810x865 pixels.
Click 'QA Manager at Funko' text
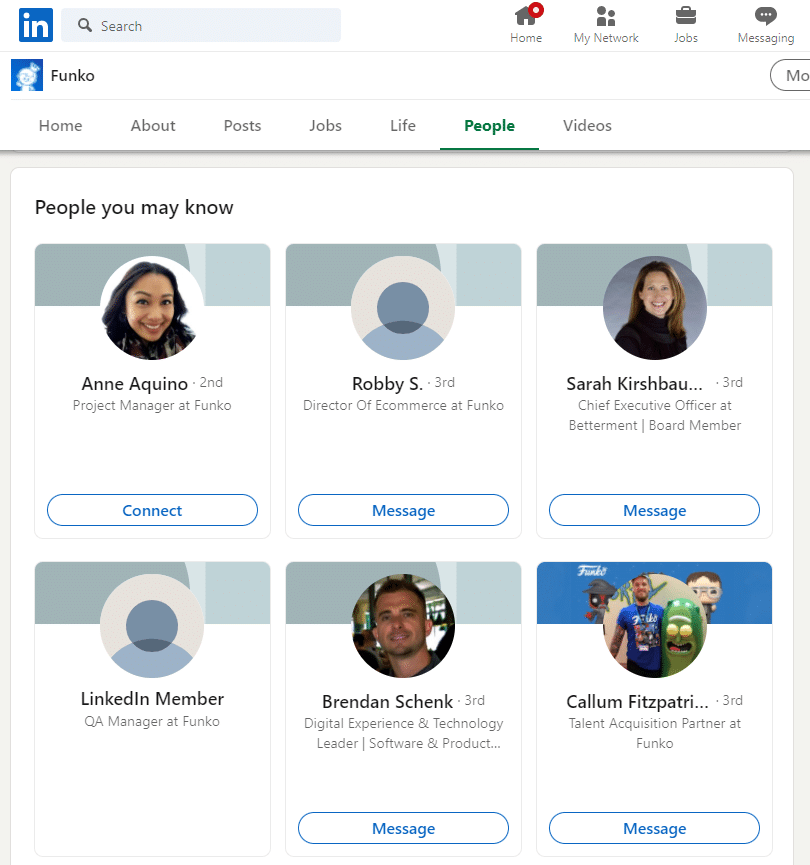pyautogui.click(x=152, y=722)
